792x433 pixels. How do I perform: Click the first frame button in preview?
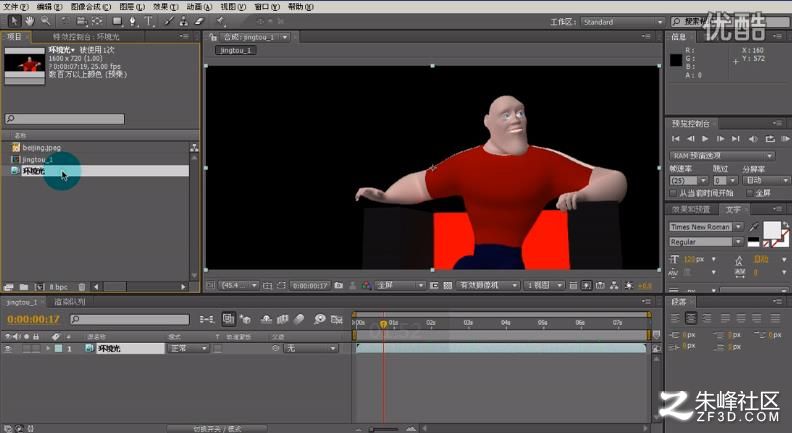[675, 138]
